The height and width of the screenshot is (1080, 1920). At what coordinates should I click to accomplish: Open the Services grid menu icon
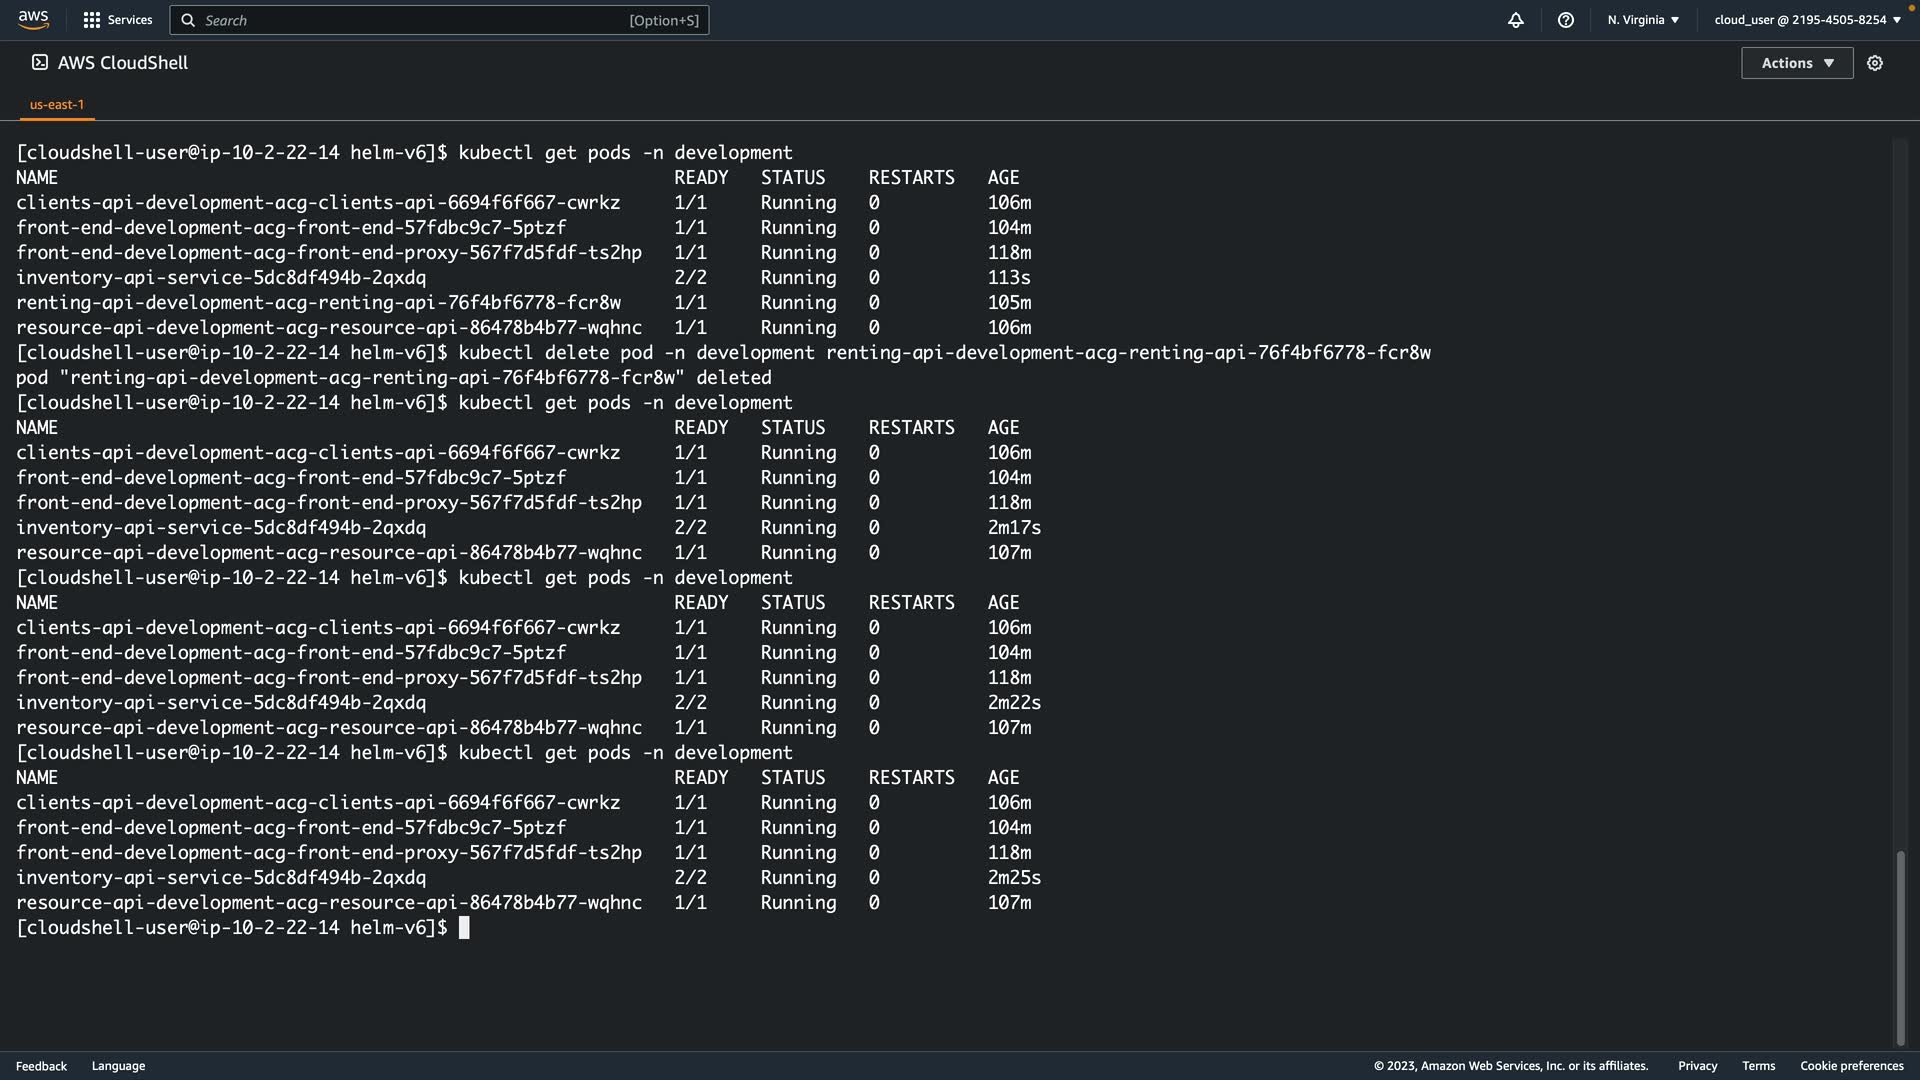[92, 20]
